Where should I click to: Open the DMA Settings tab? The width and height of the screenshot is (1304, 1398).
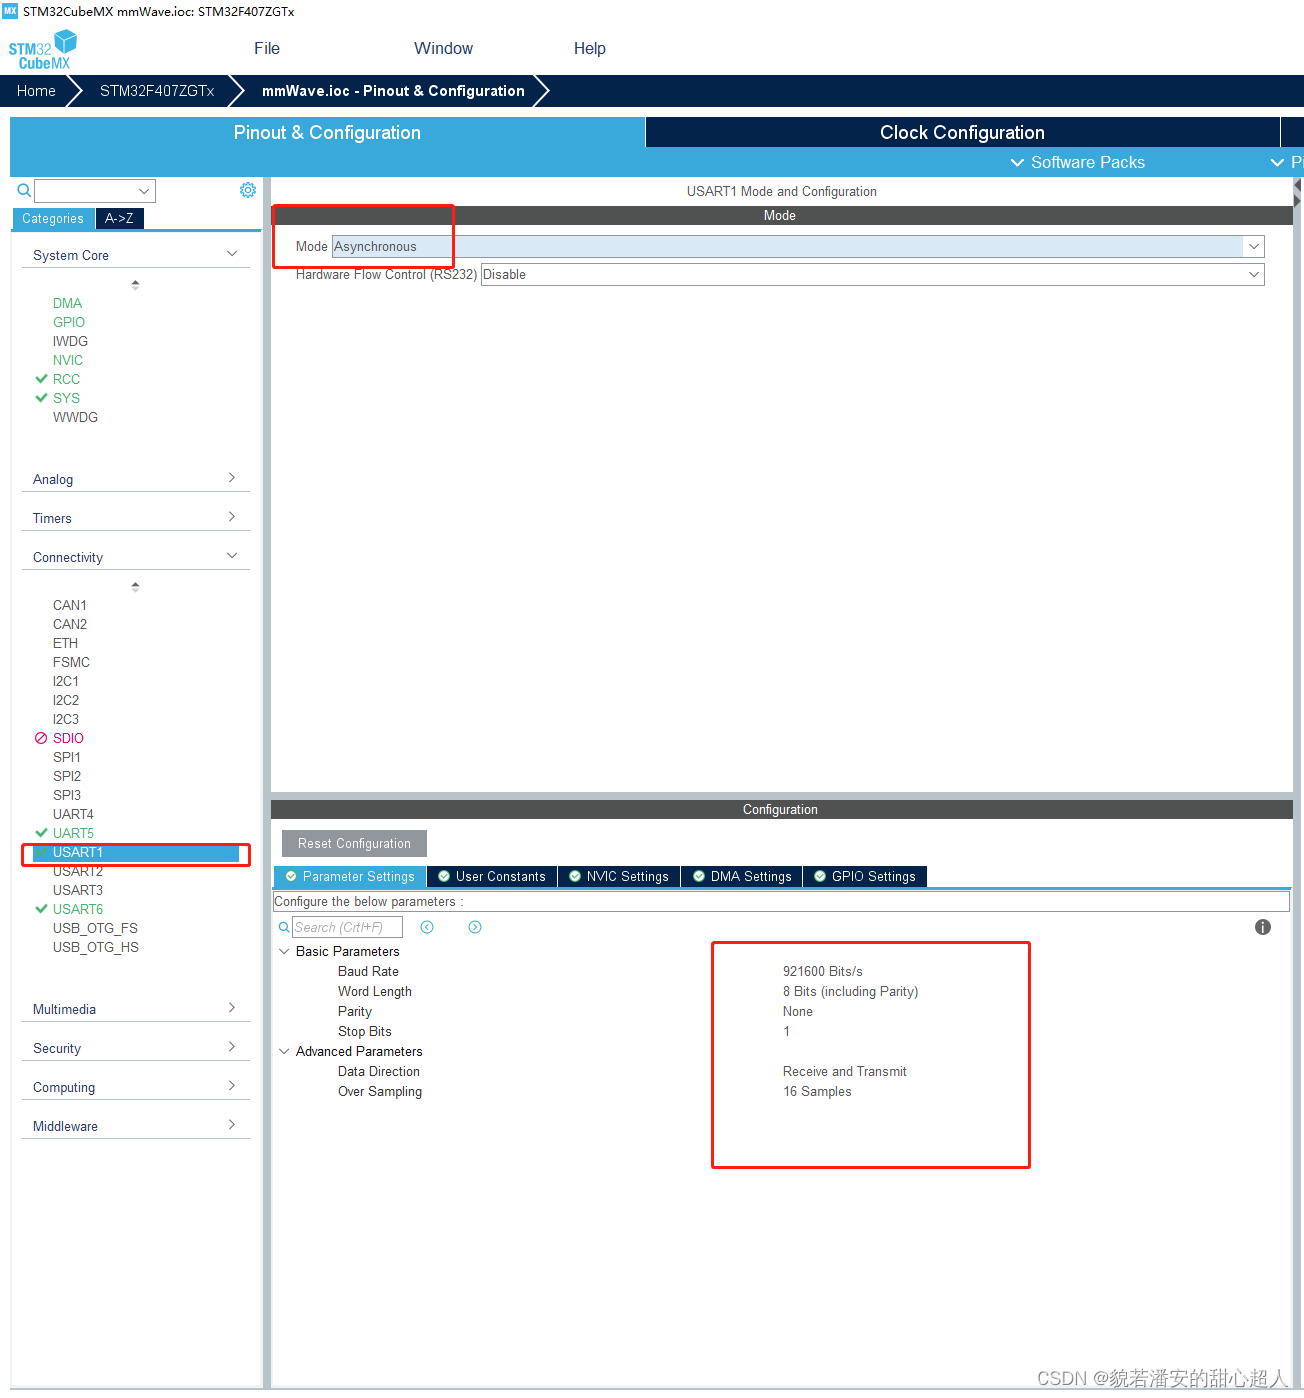coord(742,876)
